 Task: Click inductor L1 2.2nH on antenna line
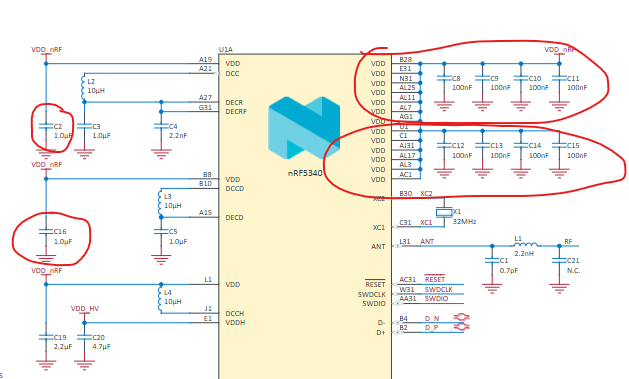526,244
